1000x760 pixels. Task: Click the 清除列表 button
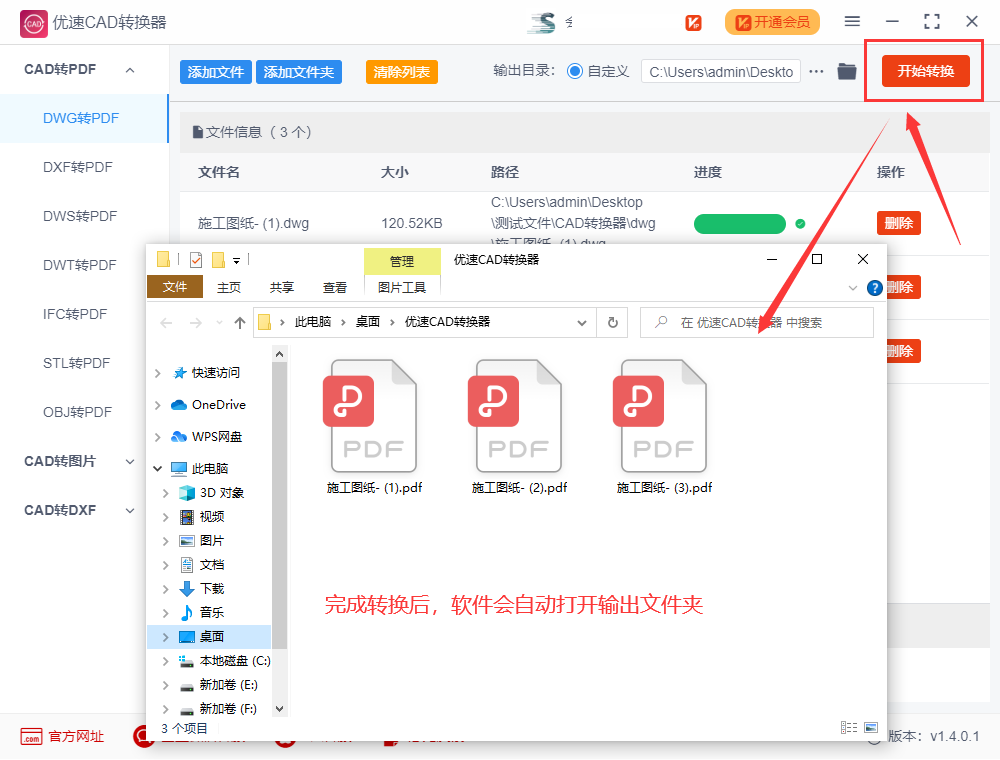point(401,72)
